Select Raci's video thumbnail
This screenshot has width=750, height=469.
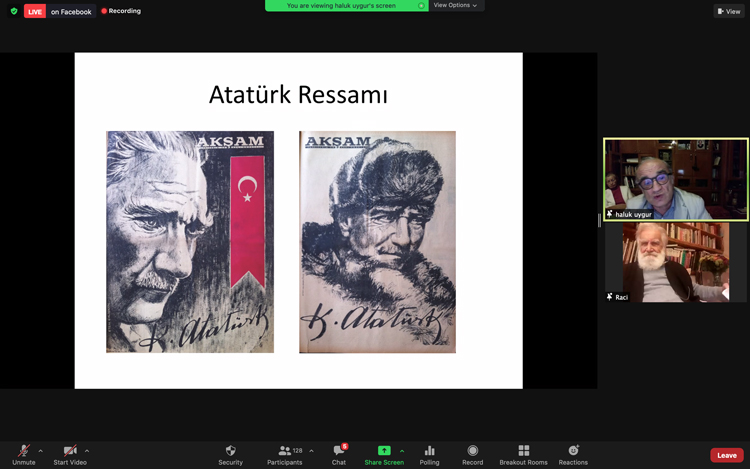click(x=676, y=262)
